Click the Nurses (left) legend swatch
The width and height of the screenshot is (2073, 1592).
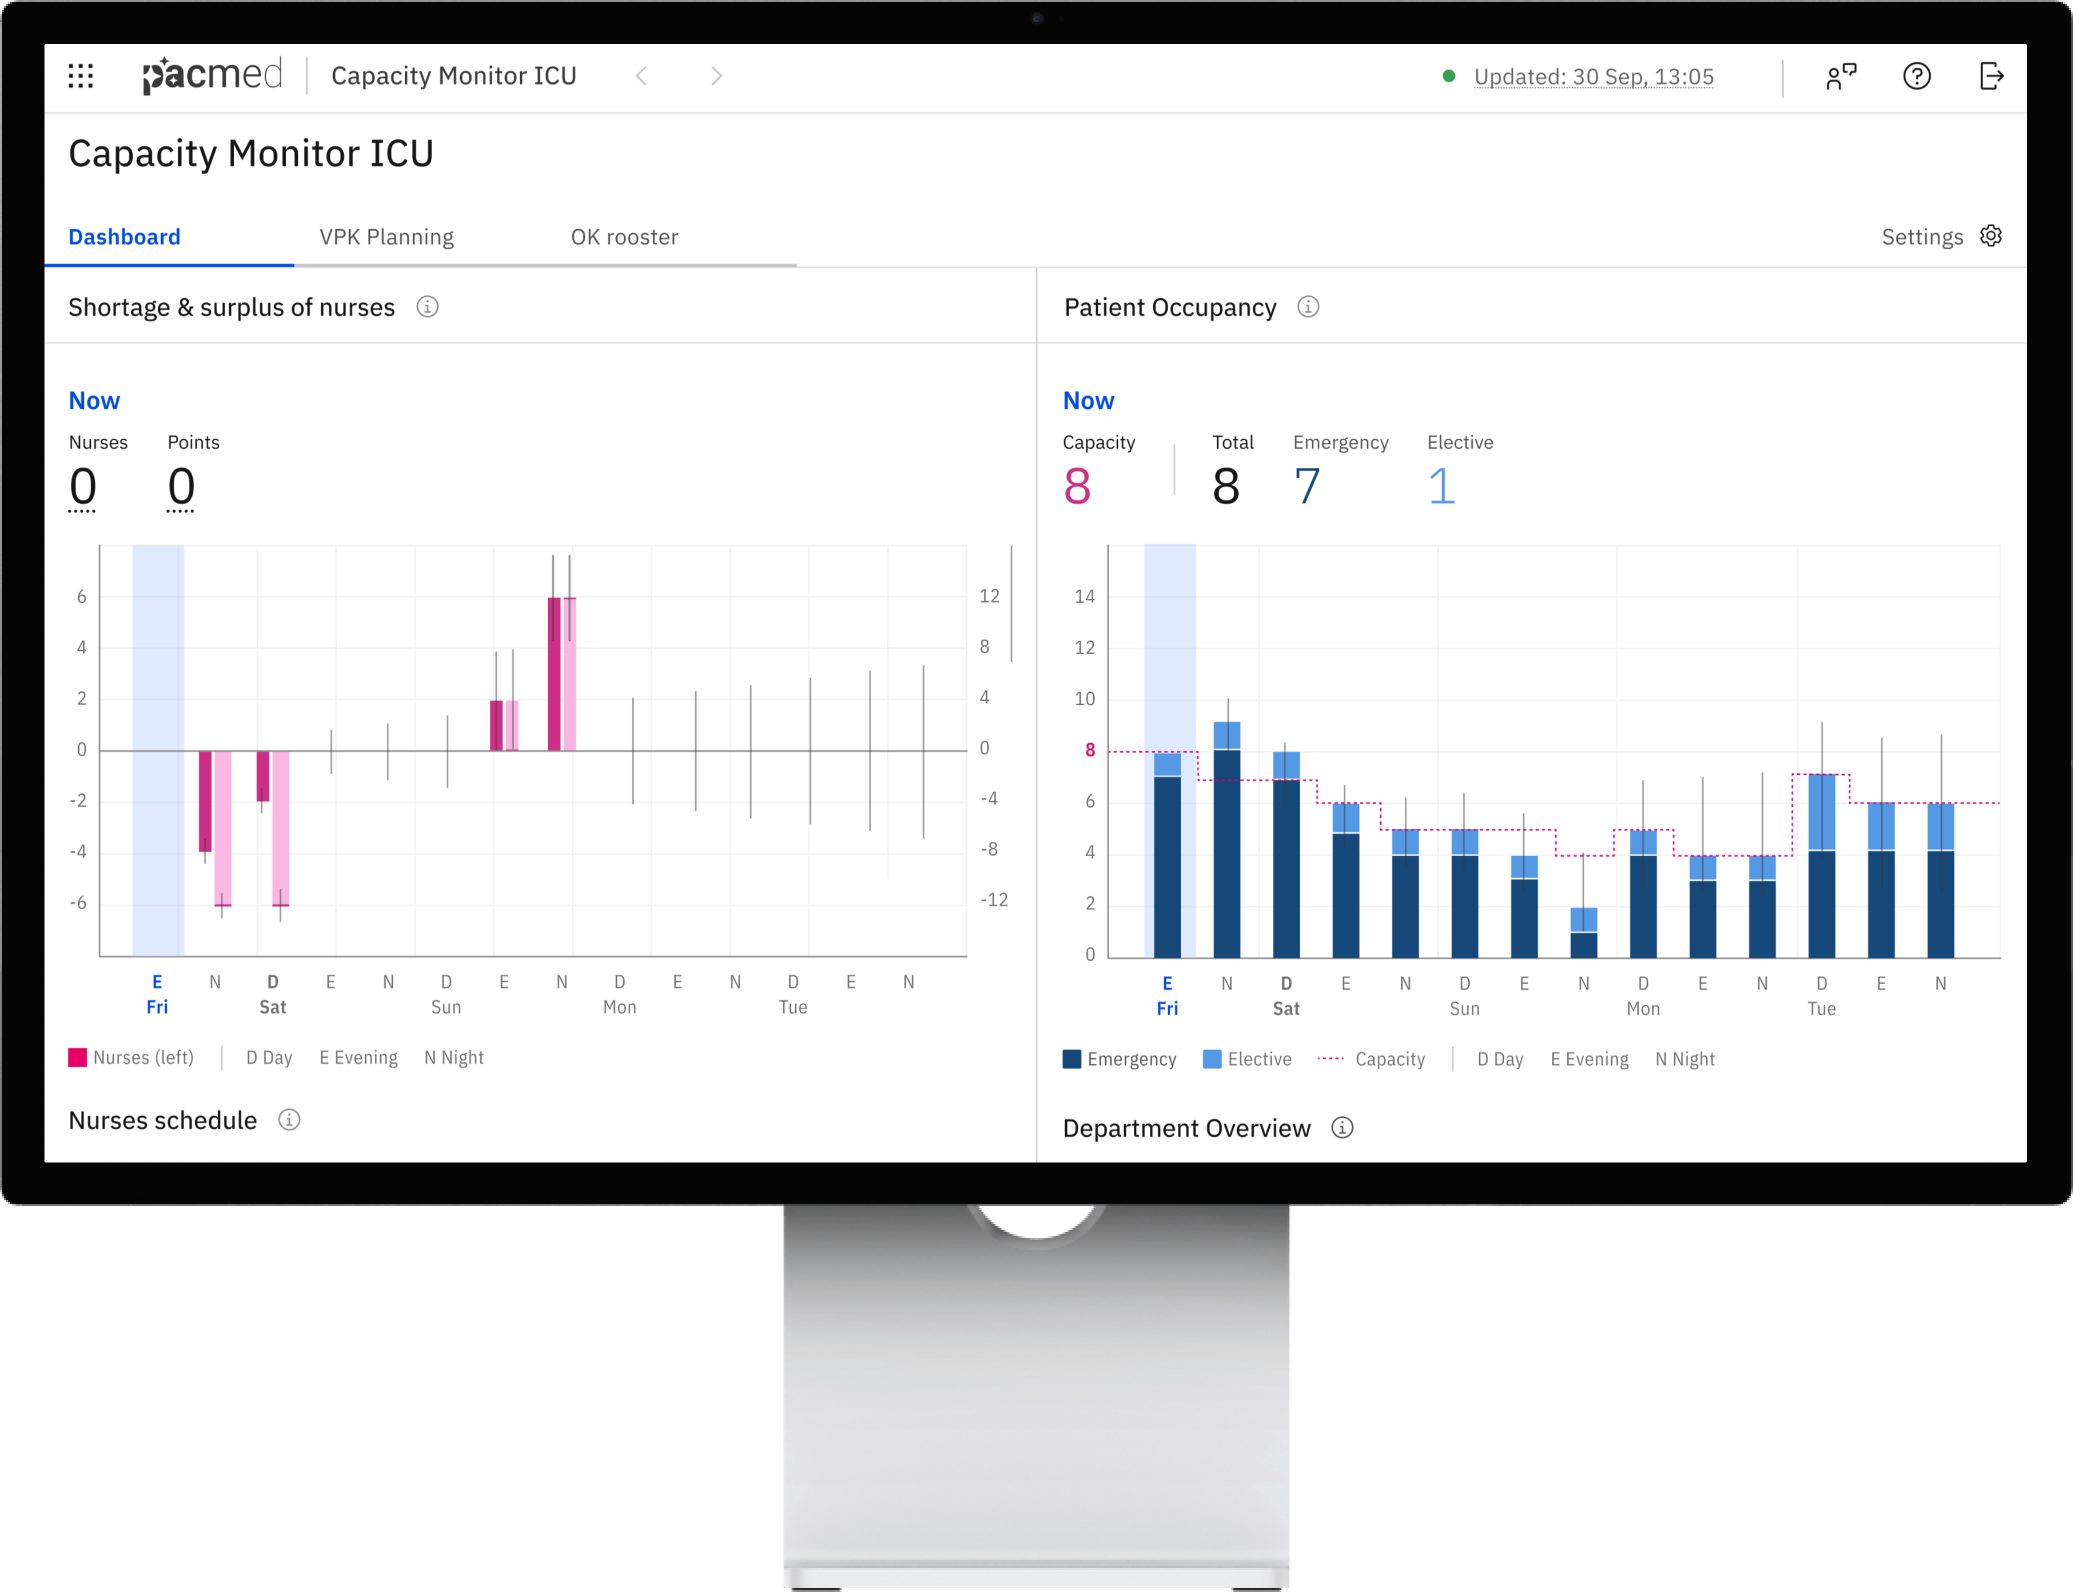(x=78, y=1057)
